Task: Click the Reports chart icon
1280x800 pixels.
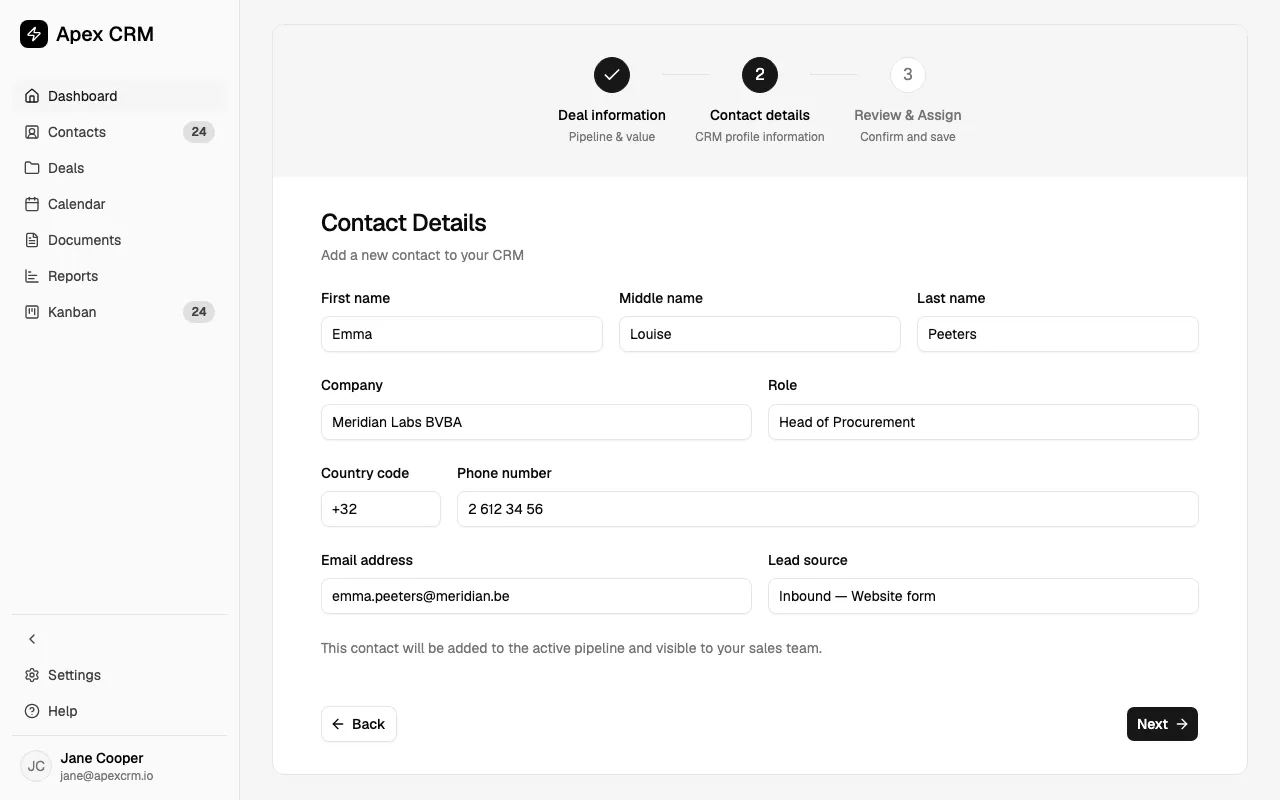Action: [32, 276]
